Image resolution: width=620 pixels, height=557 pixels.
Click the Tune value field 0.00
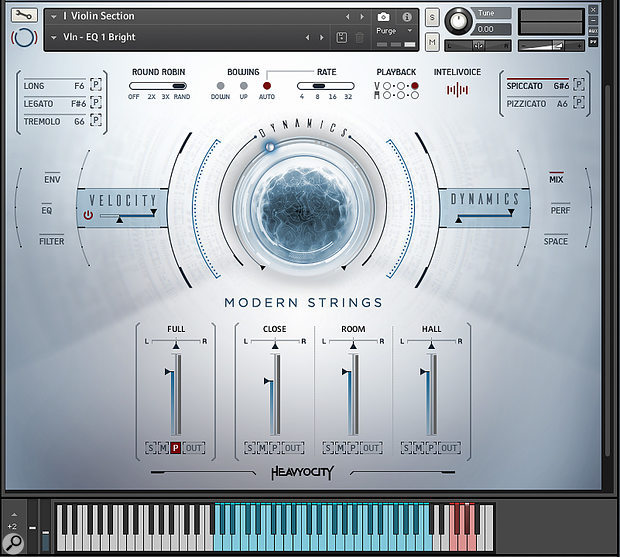click(493, 29)
